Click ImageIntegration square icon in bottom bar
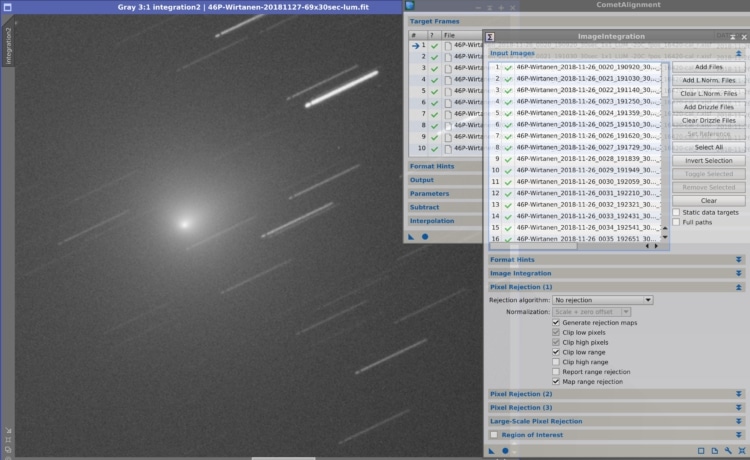The width and height of the screenshot is (750, 460). point(701,450)
